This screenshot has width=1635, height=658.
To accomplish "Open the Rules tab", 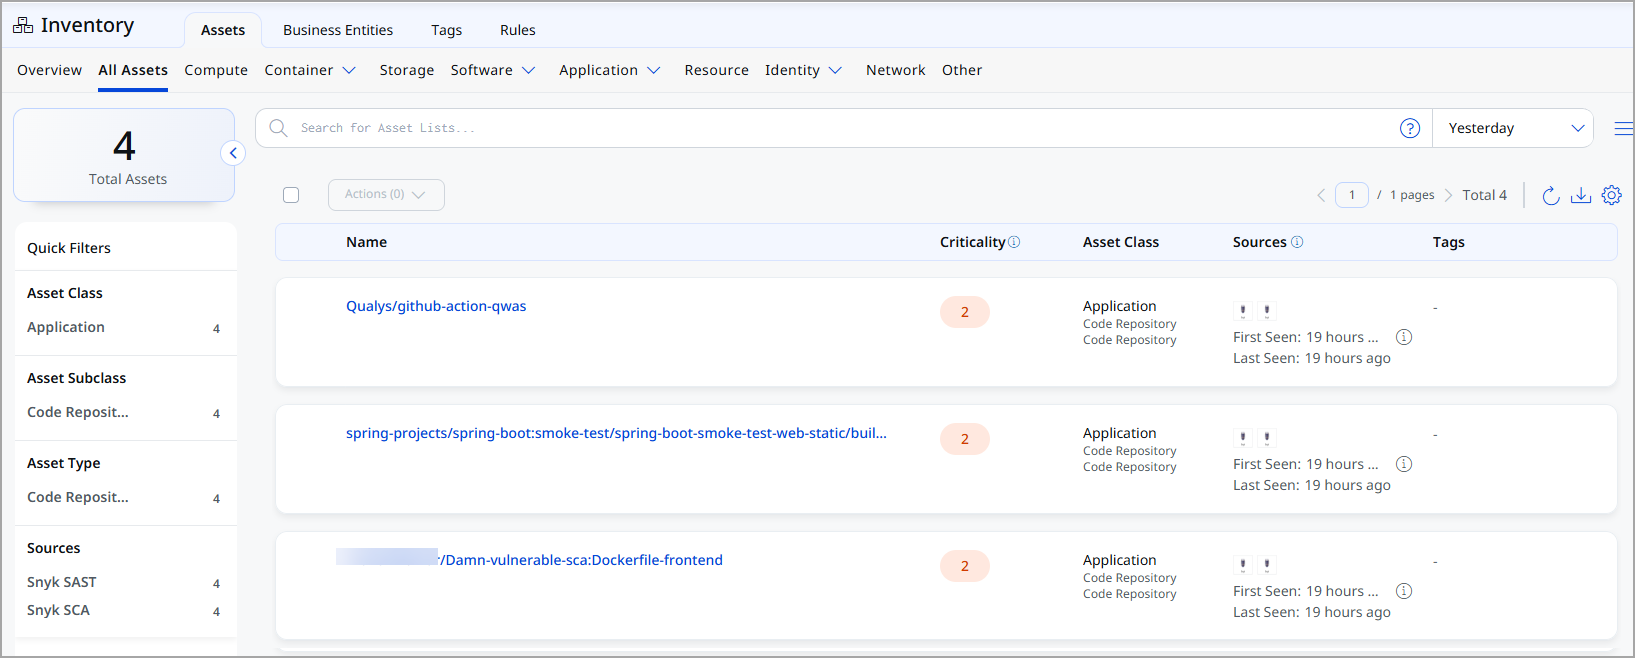I will click(x=517, y=30).
